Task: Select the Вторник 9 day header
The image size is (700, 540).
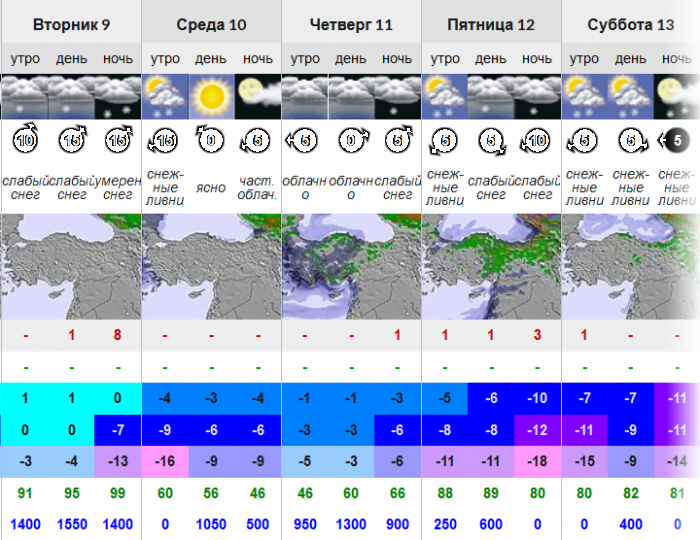Action: pos(71,25)
